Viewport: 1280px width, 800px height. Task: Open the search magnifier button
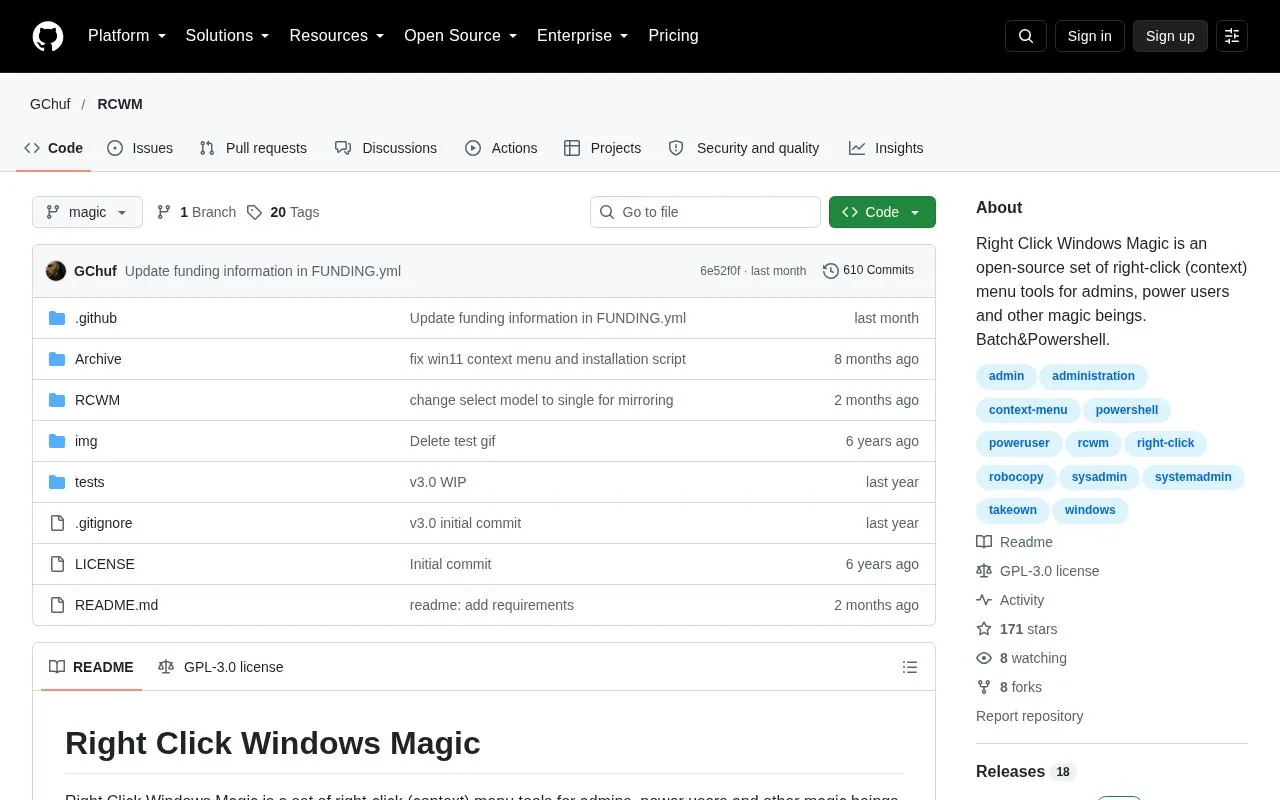pos(1026,36)
